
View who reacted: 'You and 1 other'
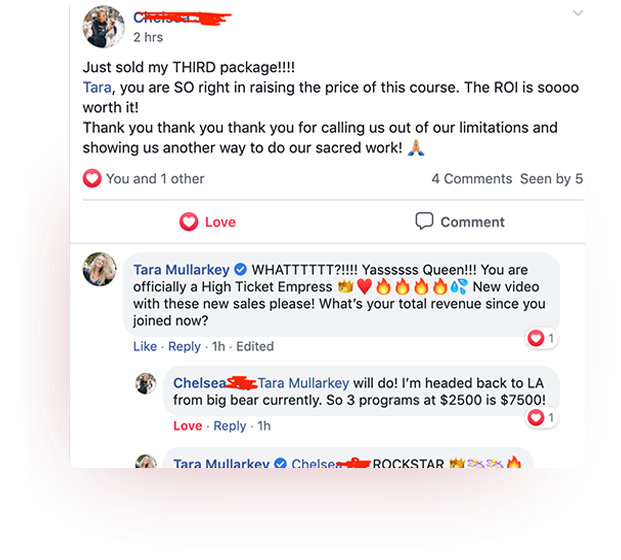(155, 179)
